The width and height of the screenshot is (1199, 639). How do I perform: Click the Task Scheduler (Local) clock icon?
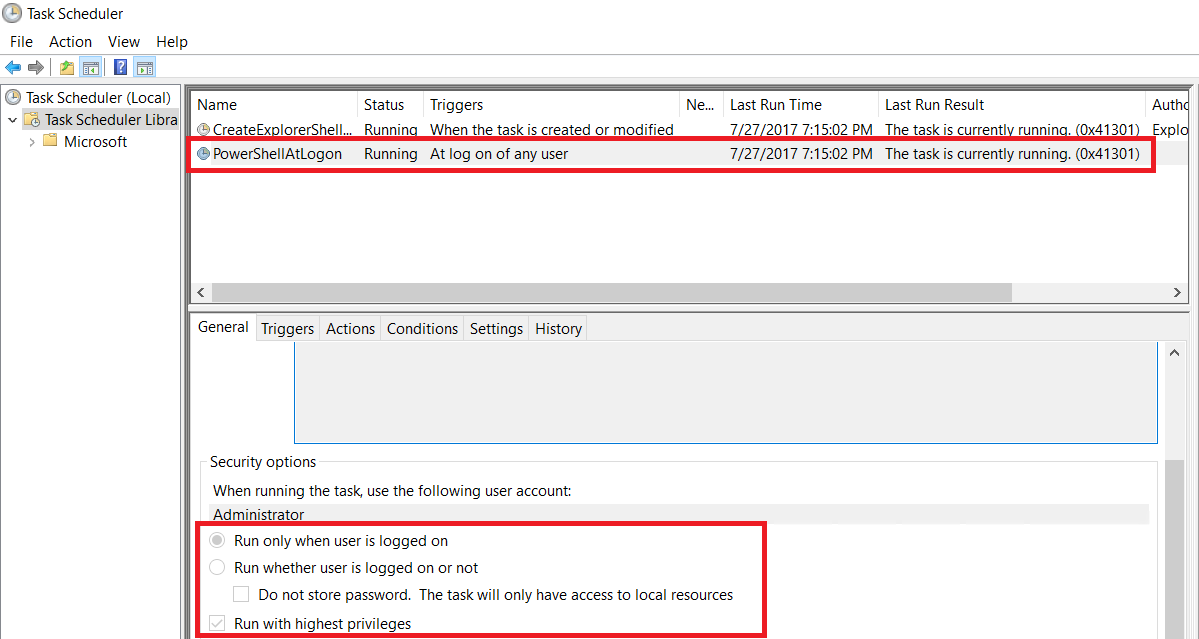(x=12, y=97)
